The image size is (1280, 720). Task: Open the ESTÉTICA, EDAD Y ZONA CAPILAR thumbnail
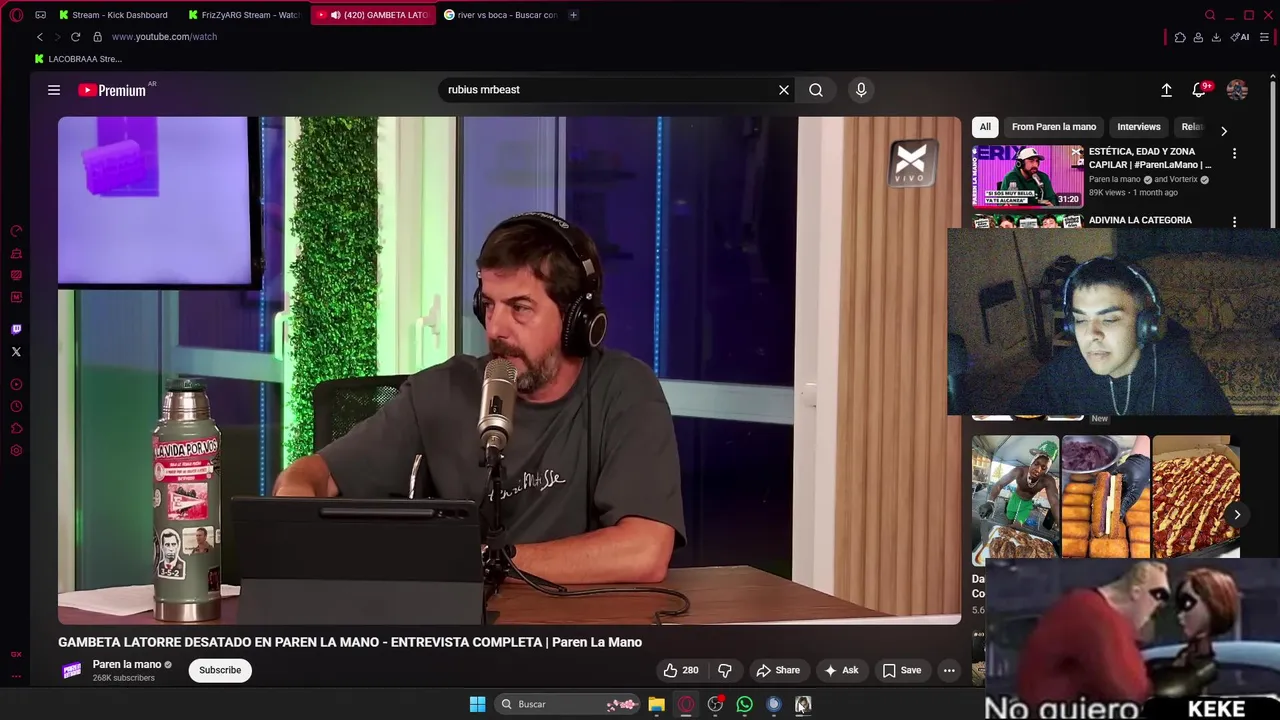coord(1028,176)
